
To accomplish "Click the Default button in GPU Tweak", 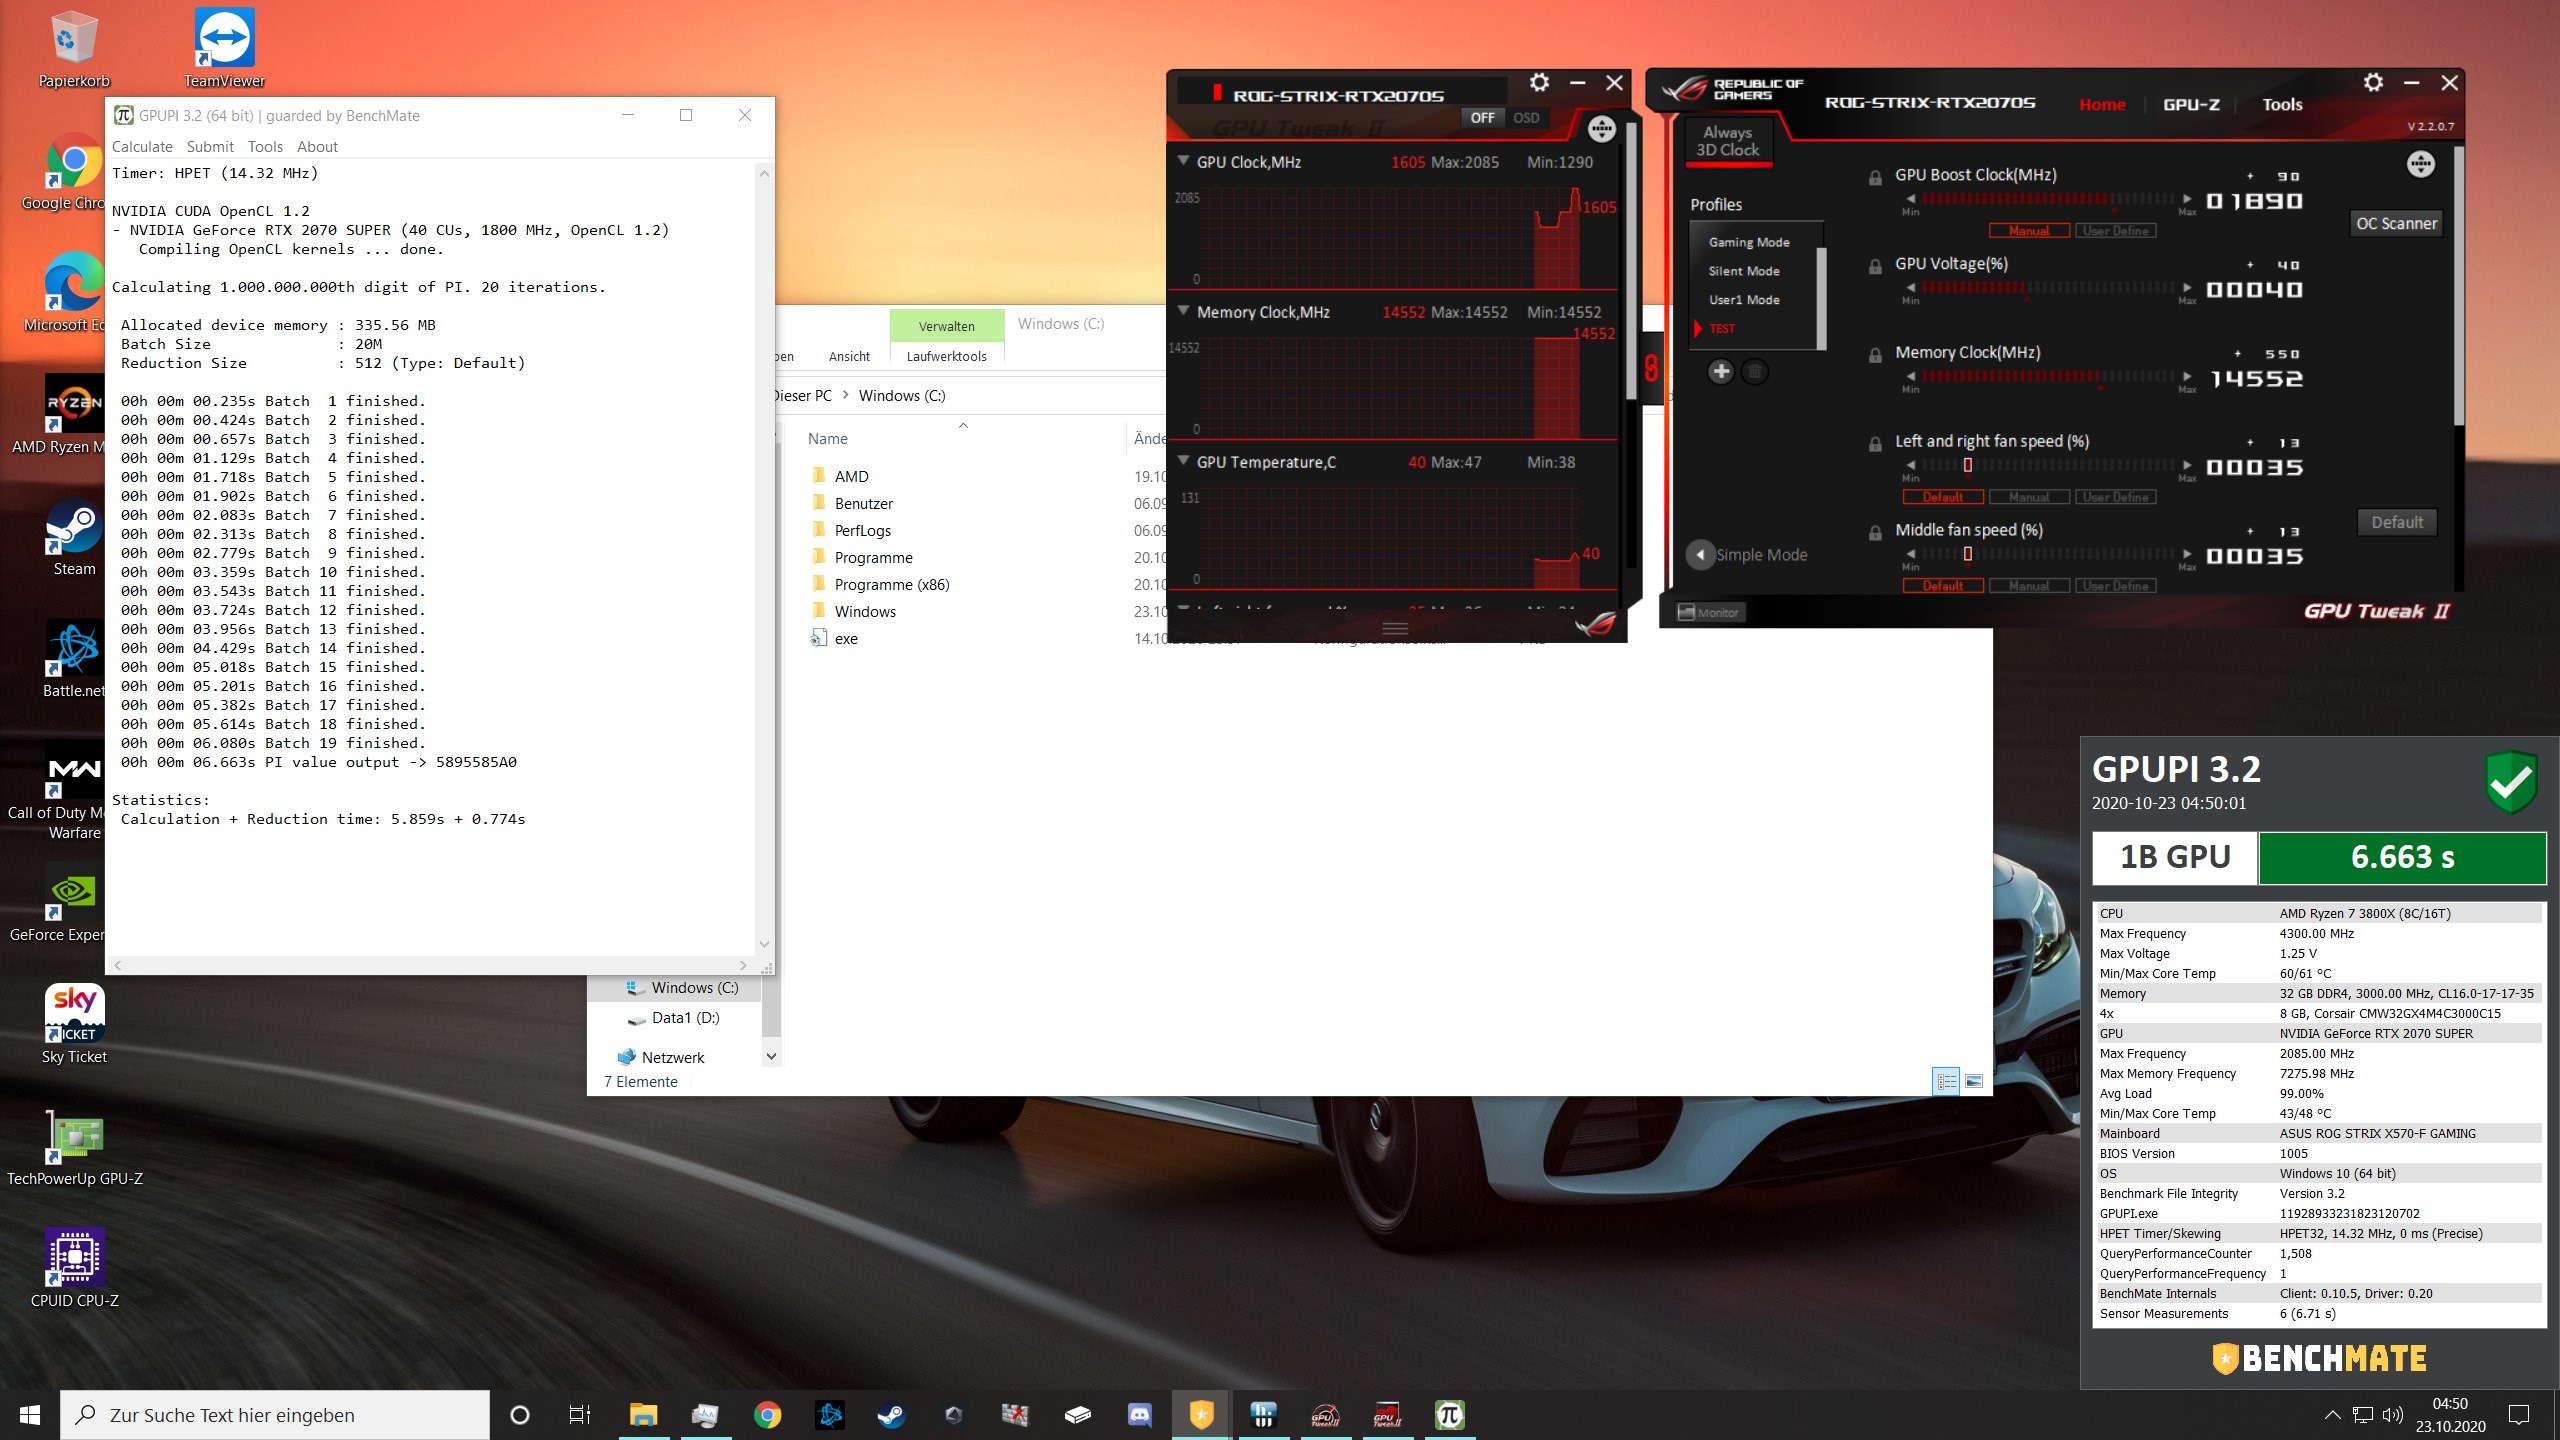I will coord(2397,522).
